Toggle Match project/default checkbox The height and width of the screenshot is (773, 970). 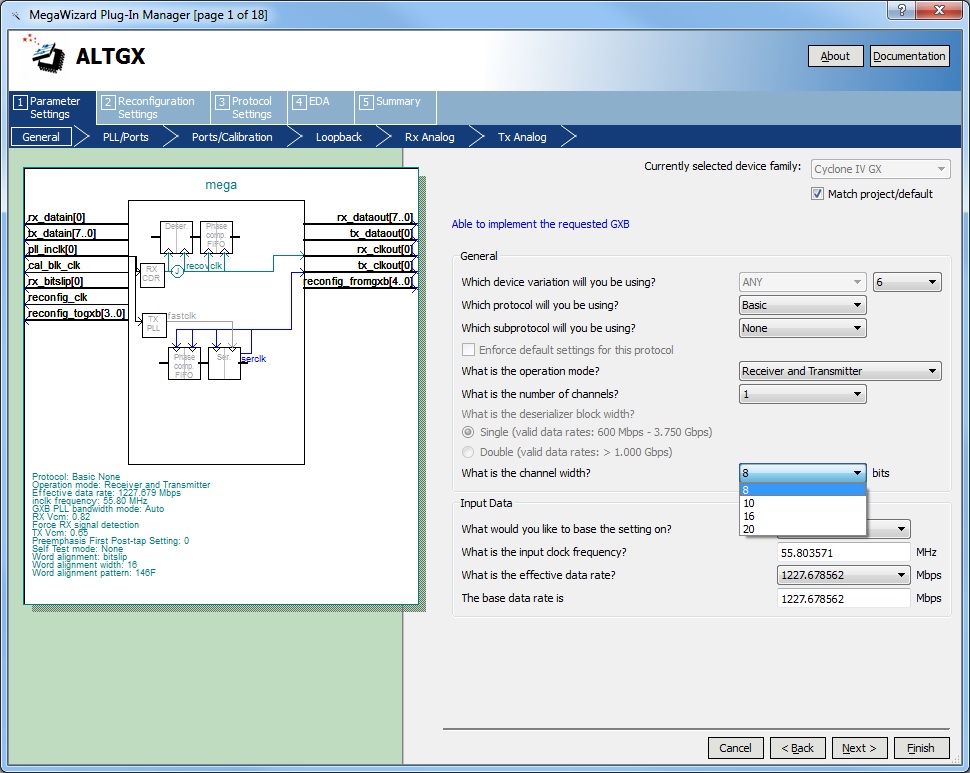[x=817, y=194]
